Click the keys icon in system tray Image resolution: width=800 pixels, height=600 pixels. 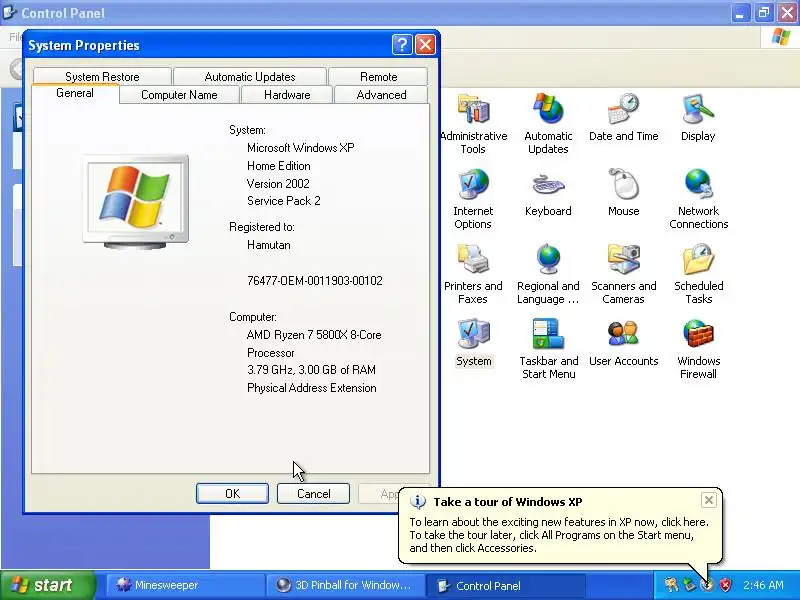tap(671, 585)
